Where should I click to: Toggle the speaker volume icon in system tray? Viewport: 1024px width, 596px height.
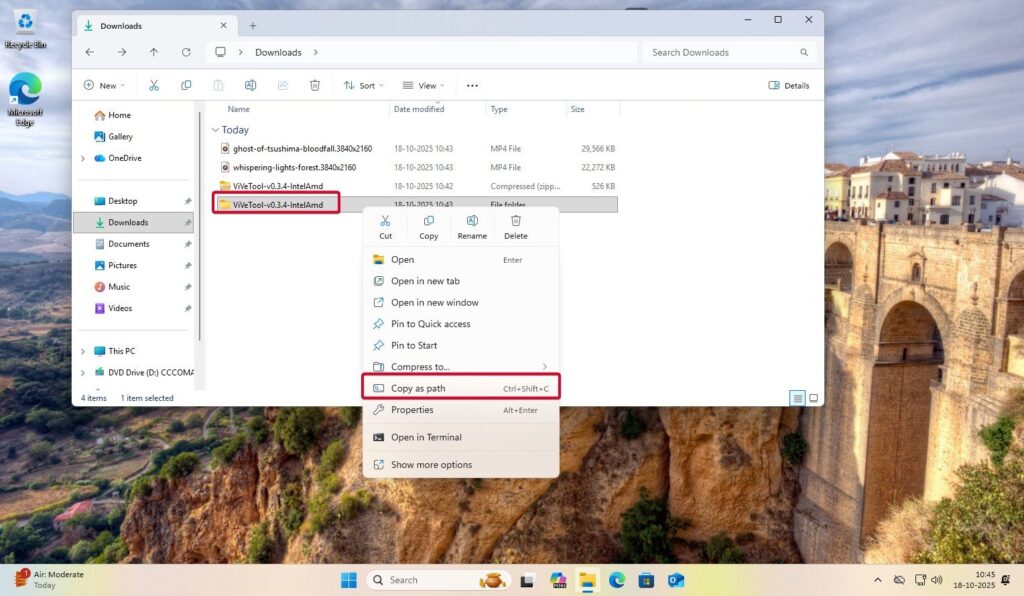pos(935,579)
